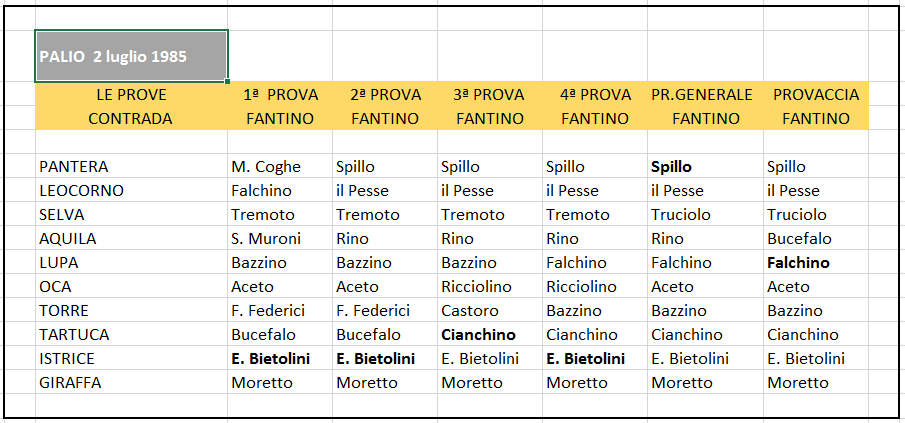This screenshot has width=905, height=423.
Task: Select the M. Coghe cell
Action: [x=280, y=167]
